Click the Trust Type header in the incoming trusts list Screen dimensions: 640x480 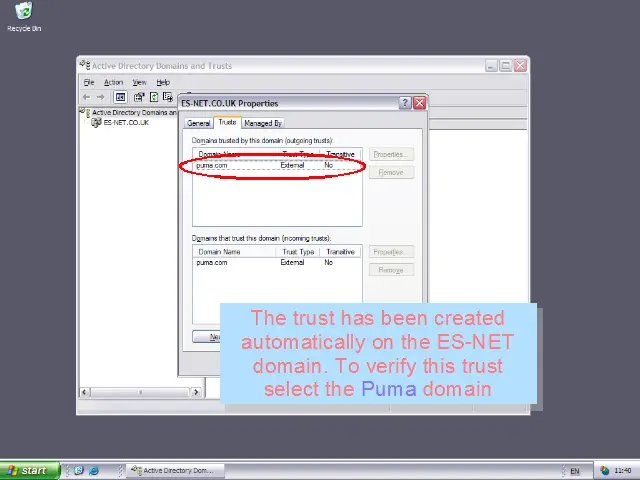pos(298,252)
